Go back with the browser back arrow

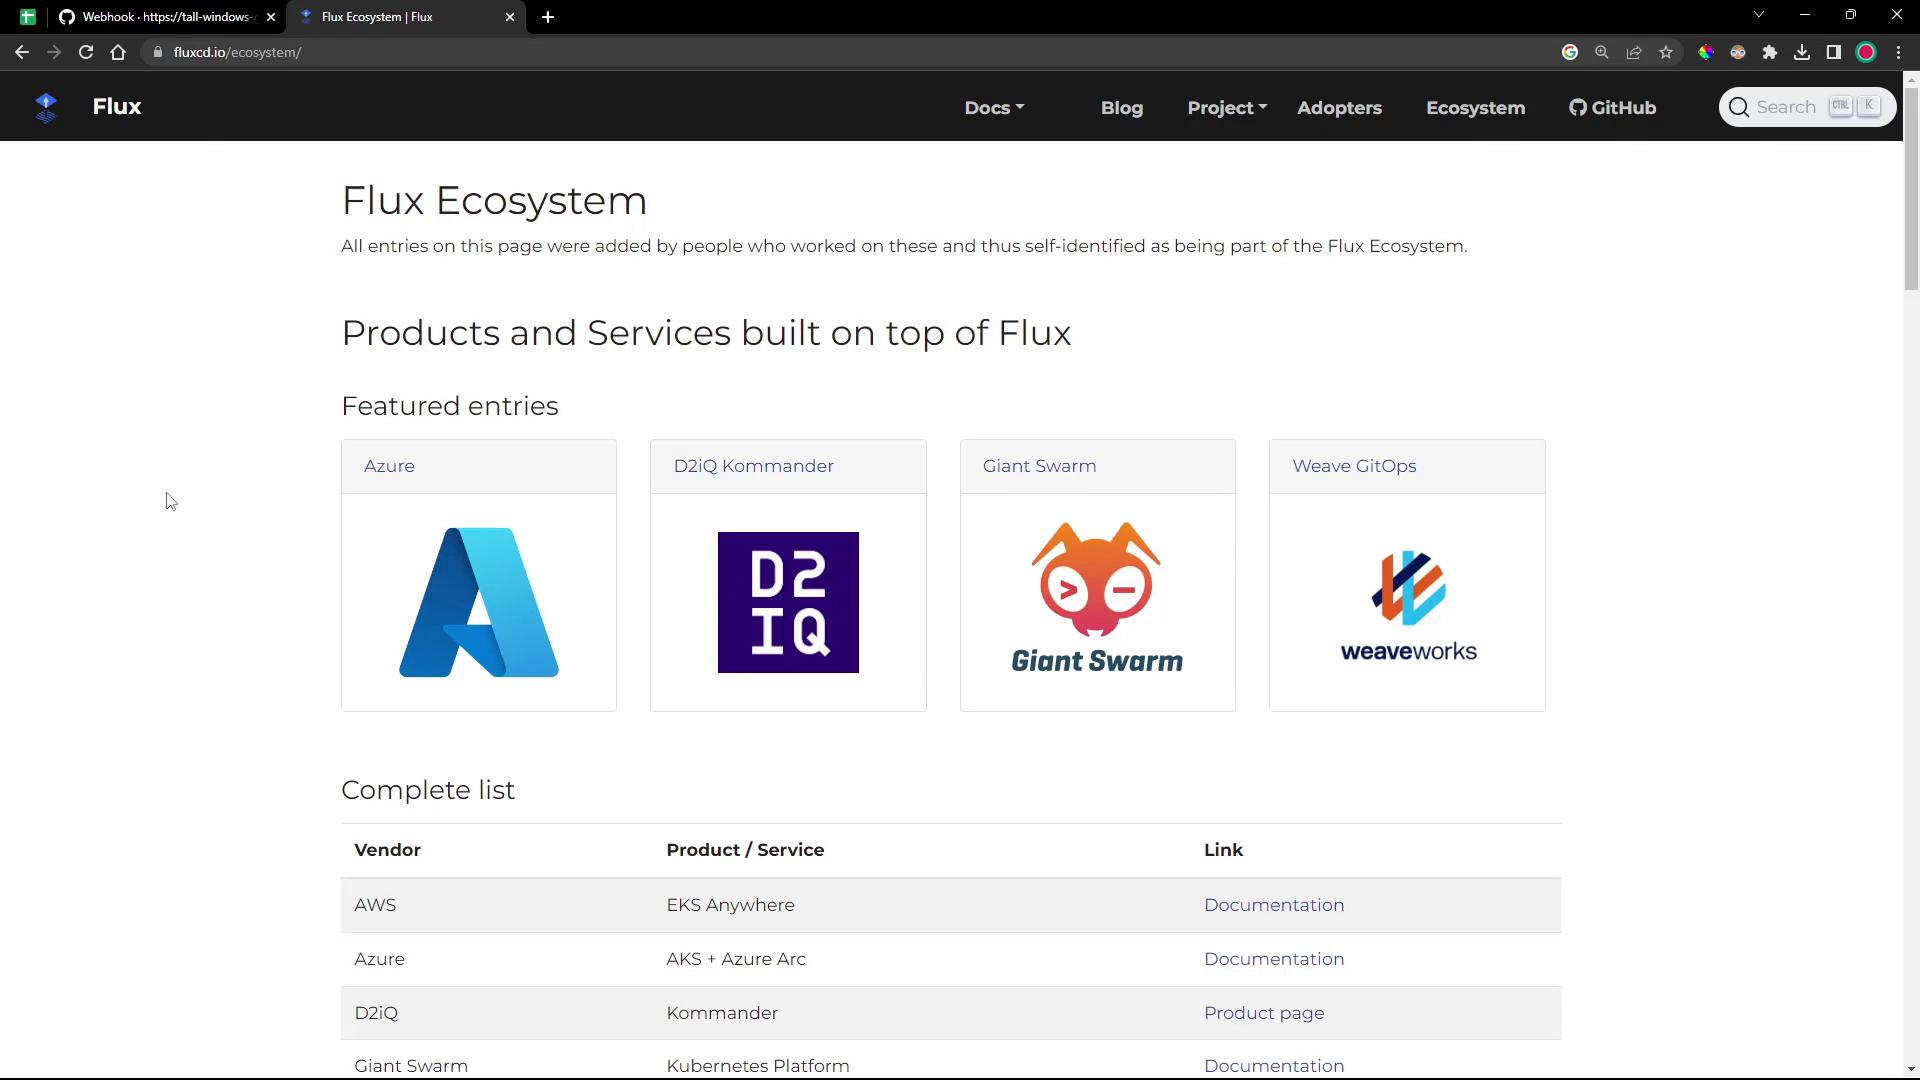pos(22,52)
